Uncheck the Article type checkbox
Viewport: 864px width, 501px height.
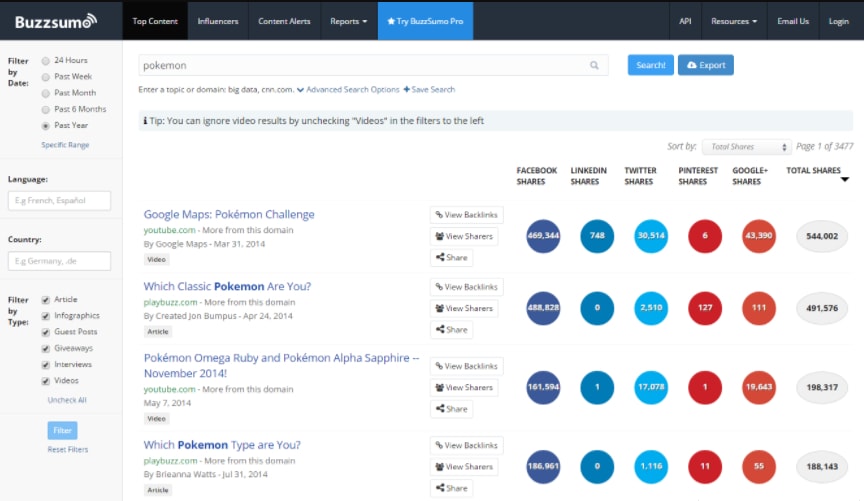[46, 300]
